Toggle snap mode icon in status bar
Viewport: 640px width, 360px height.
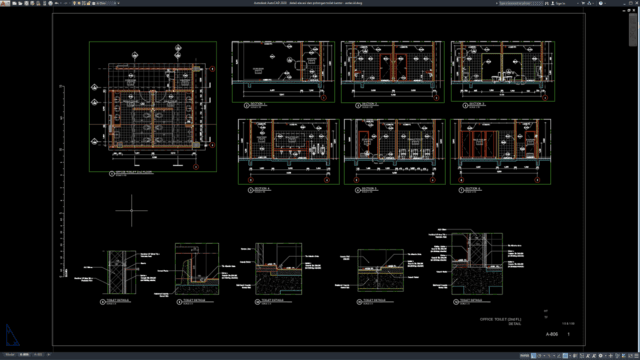click(x=539, y=356)
